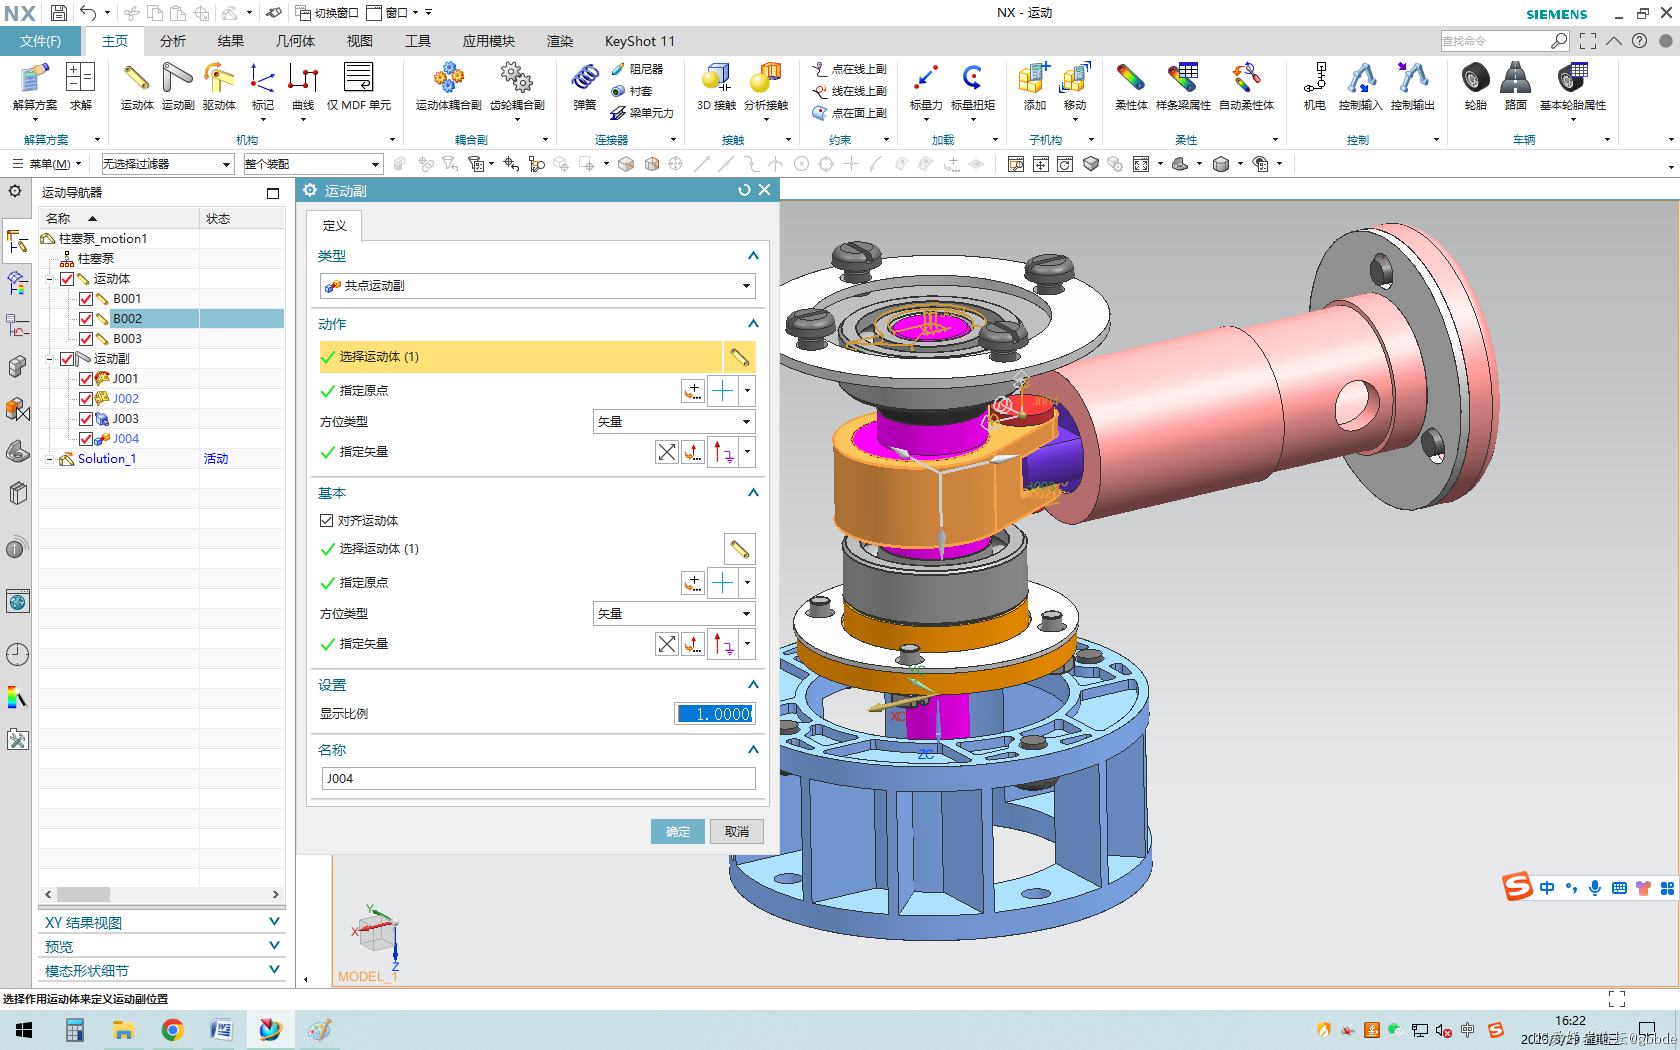Edit the 显示比例 value field
The height and width of the screenshot is (1050, 1680).
[714, 714]
